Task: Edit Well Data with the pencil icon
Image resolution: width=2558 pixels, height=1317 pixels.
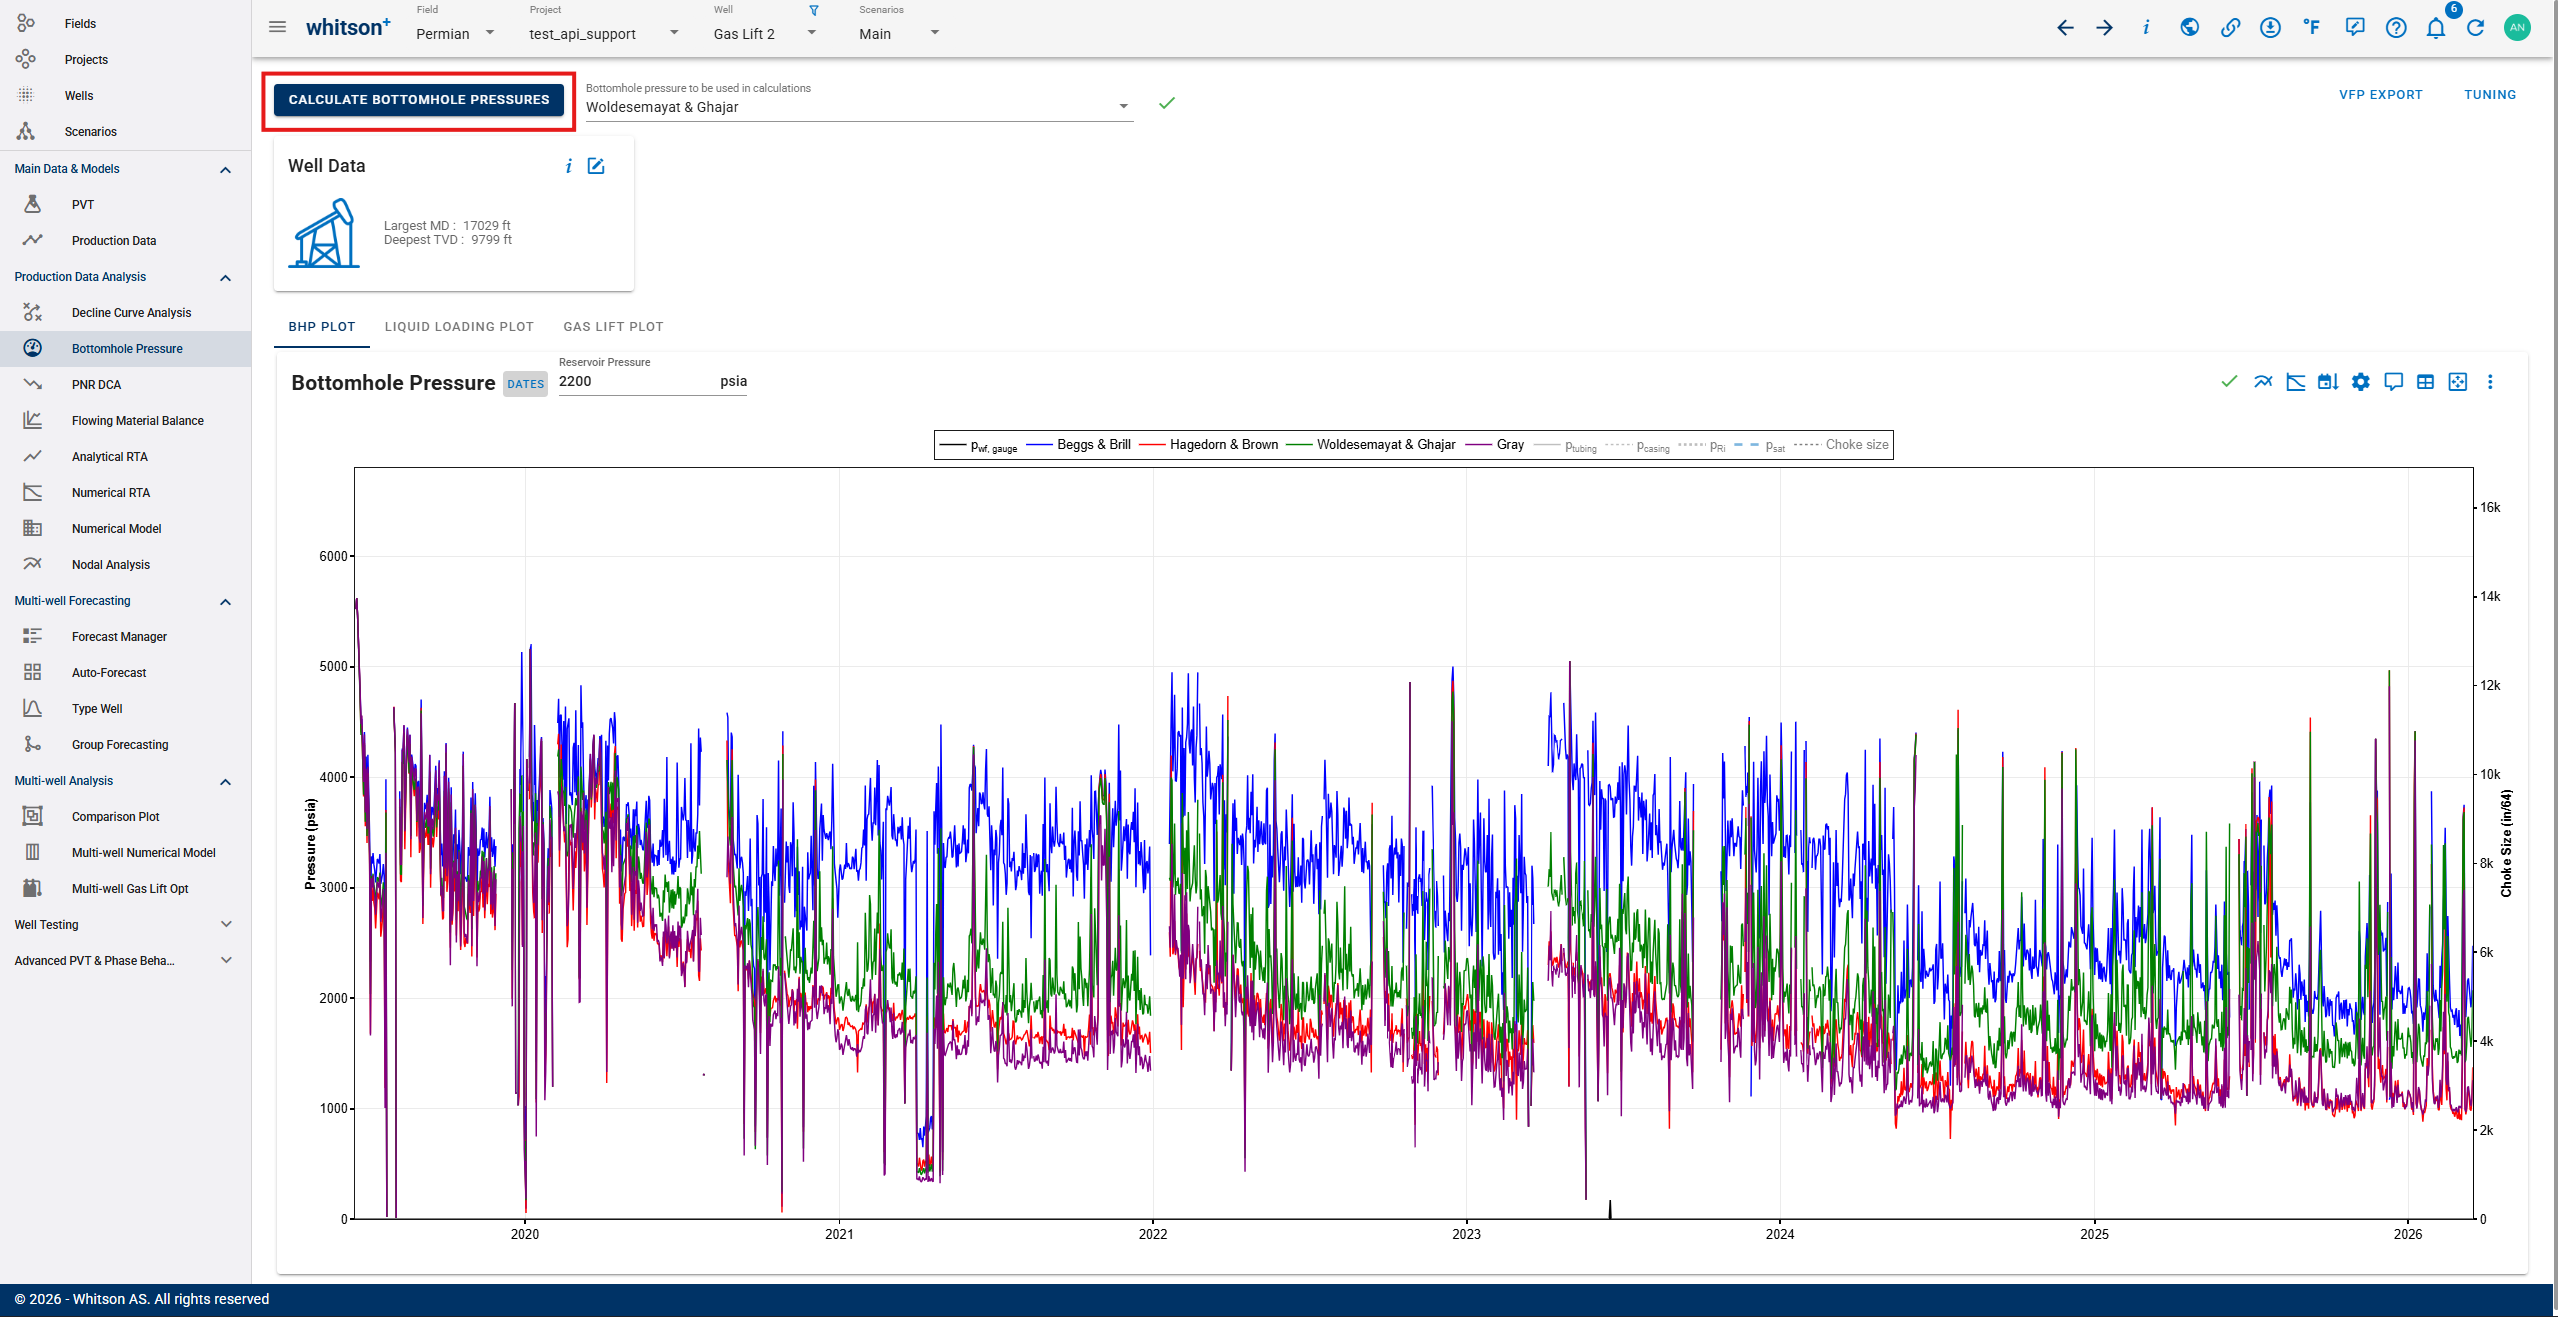Action: coord(596,166)
